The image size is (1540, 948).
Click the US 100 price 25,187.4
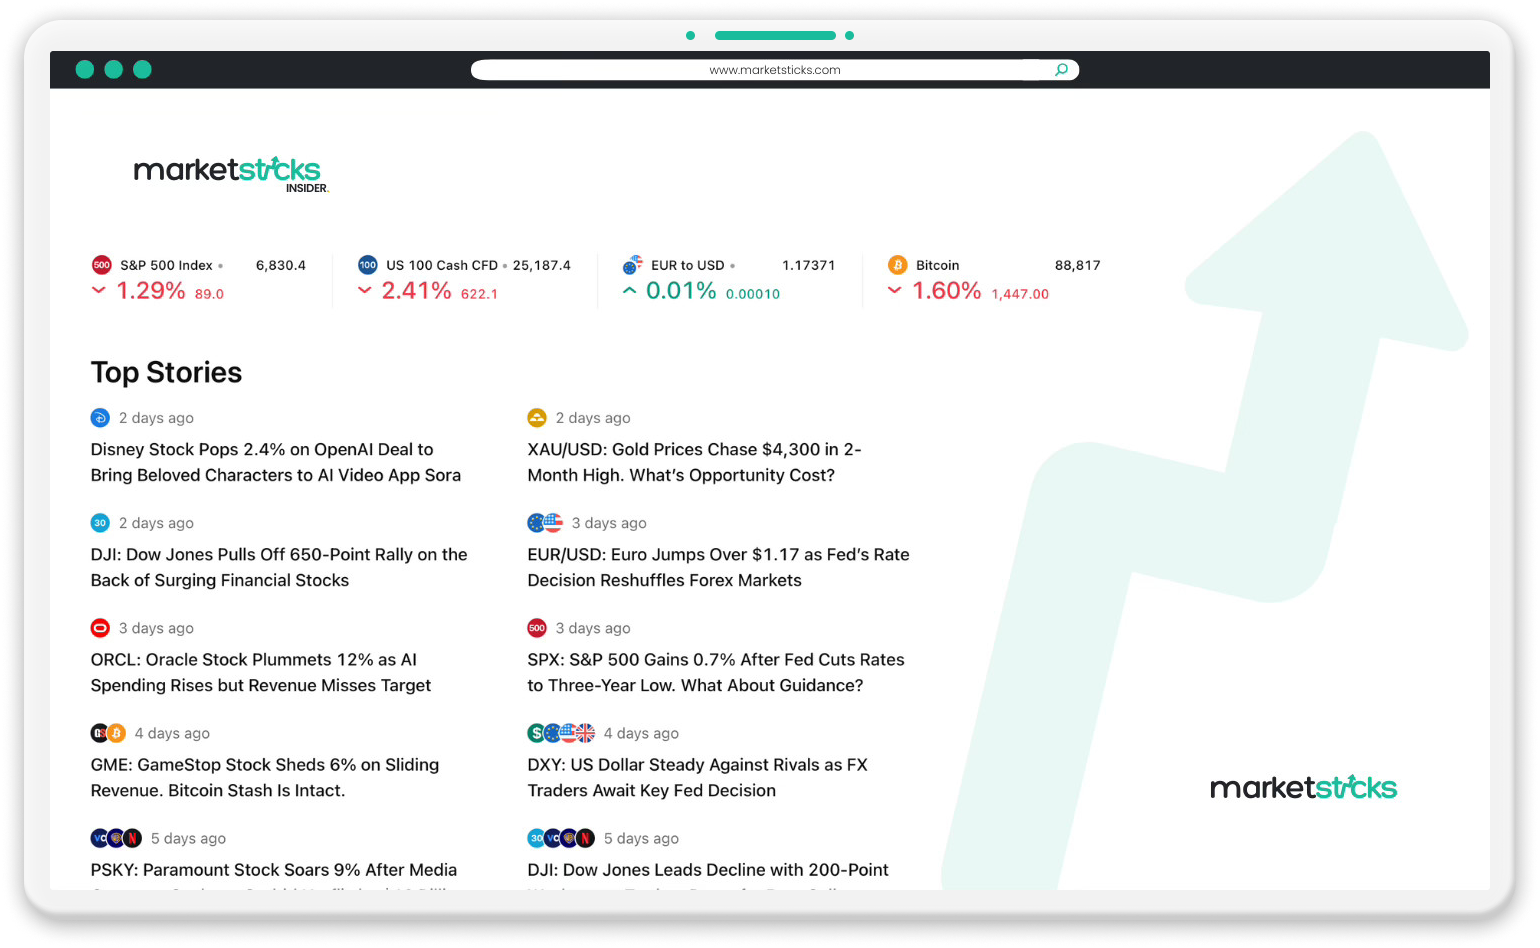point(542,265)
